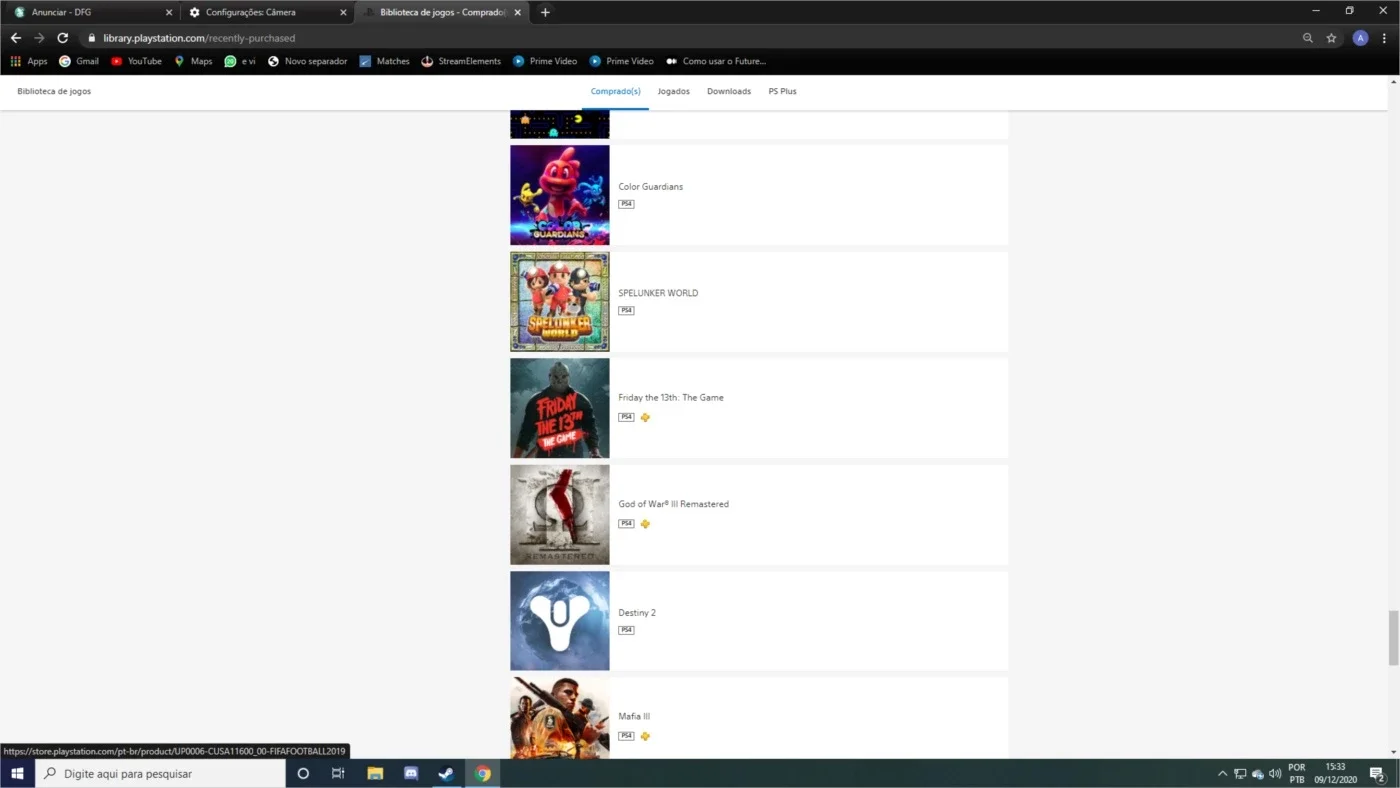Open the Destiny 2 cover thumbnail

coord(560,621)
